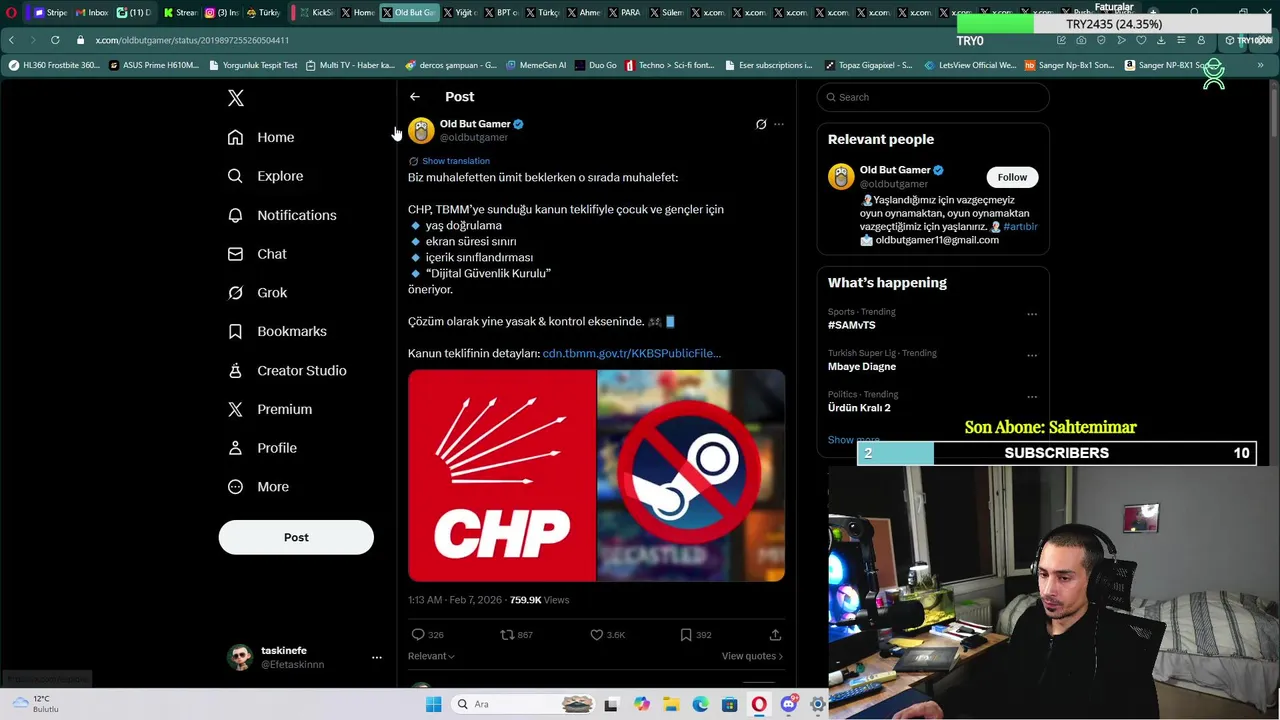Click the browser back arrow
Image resolution: width=1280 pixels, height=720 pixels.
click(11, 40)
